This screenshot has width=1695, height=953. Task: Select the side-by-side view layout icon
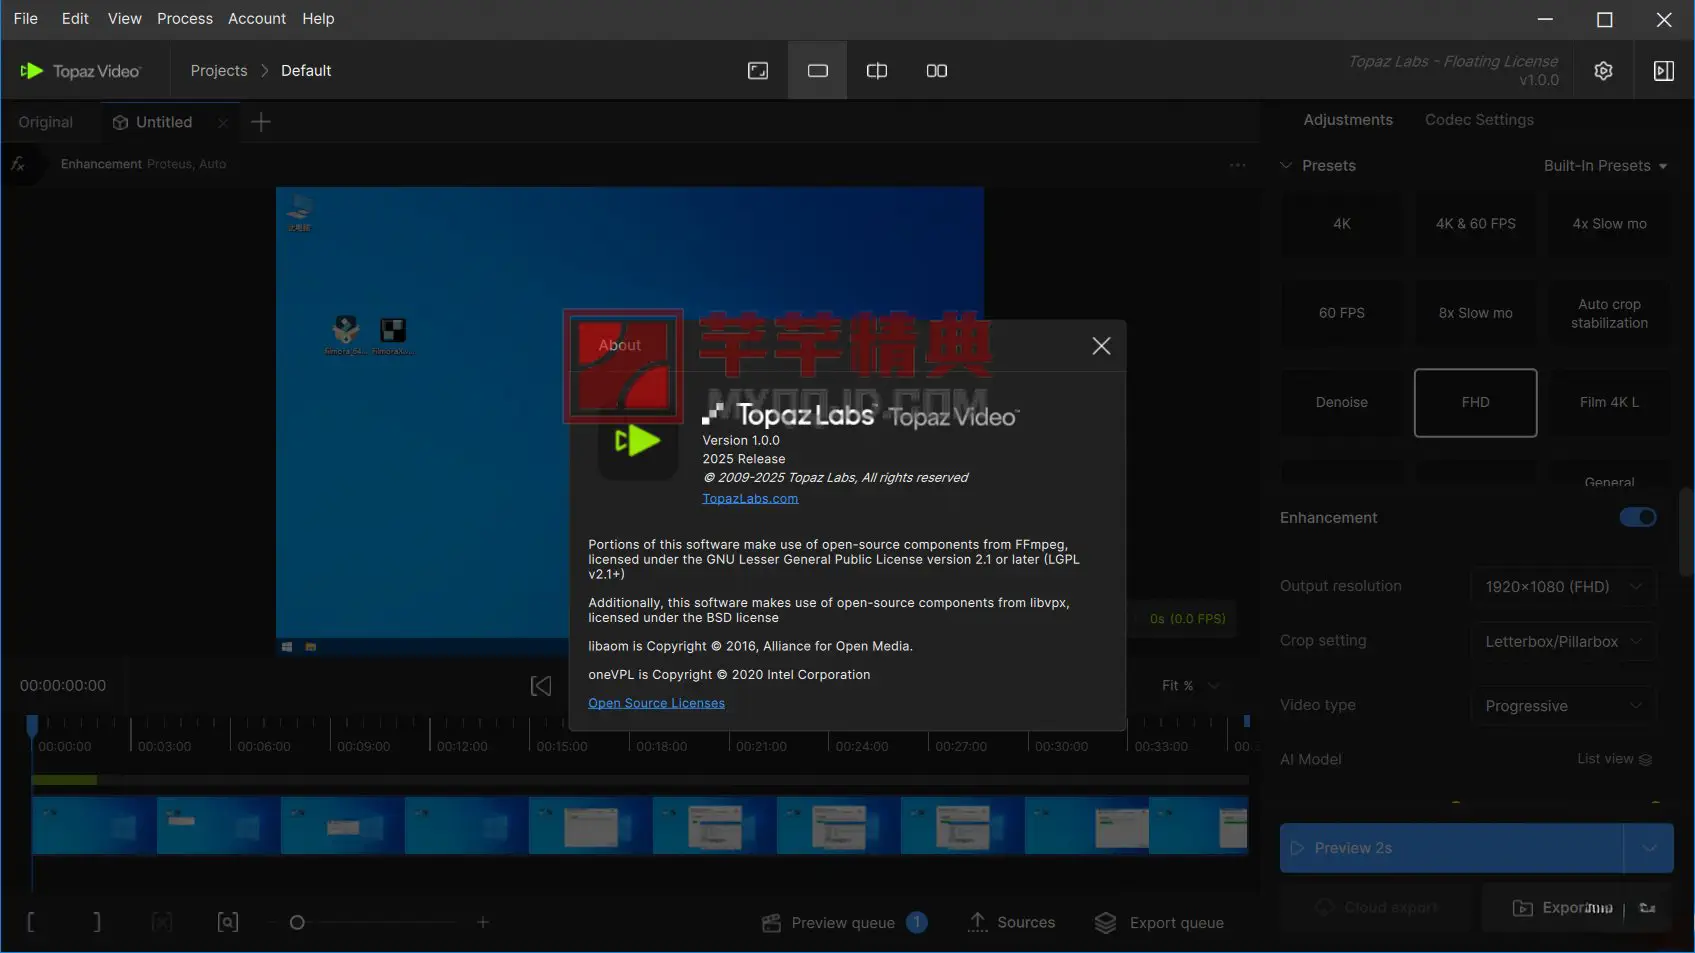[x=937, y=71]
